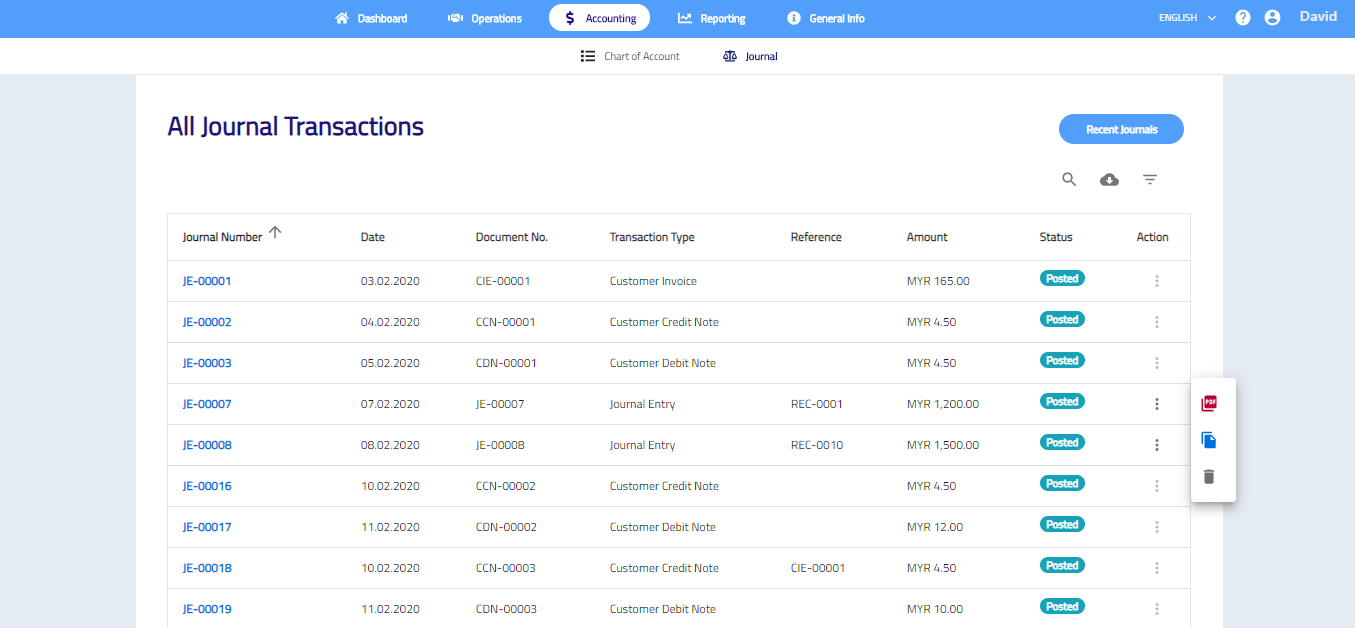
Task: Open journal link JE-00018
Action: tap(207, 568)
